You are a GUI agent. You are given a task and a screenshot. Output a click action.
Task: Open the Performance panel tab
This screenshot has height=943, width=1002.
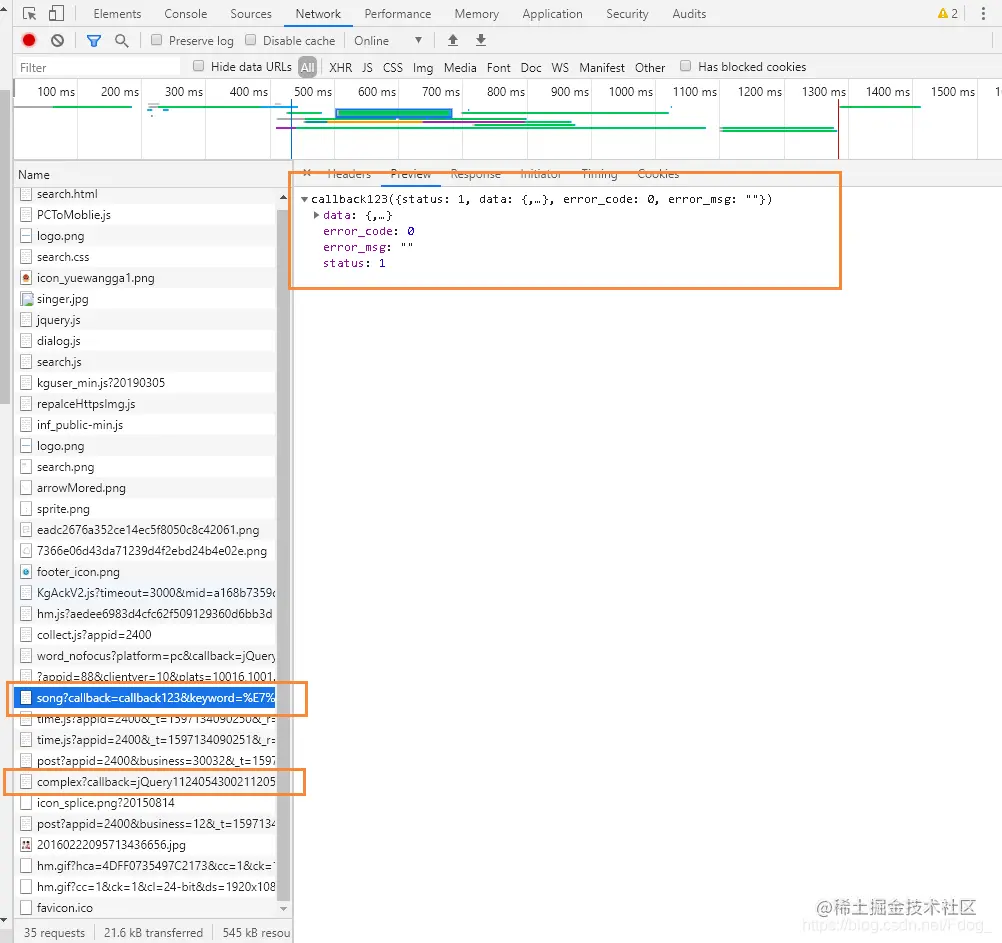click(x=397, y=13)
